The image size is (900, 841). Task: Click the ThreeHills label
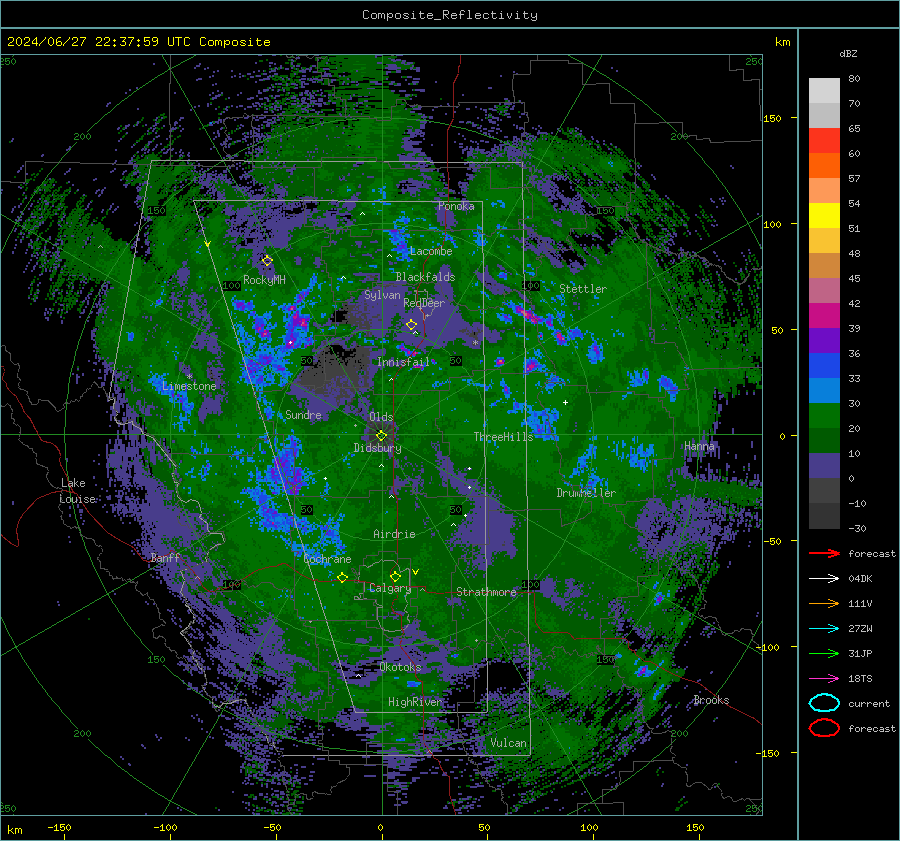pos(503,437)
